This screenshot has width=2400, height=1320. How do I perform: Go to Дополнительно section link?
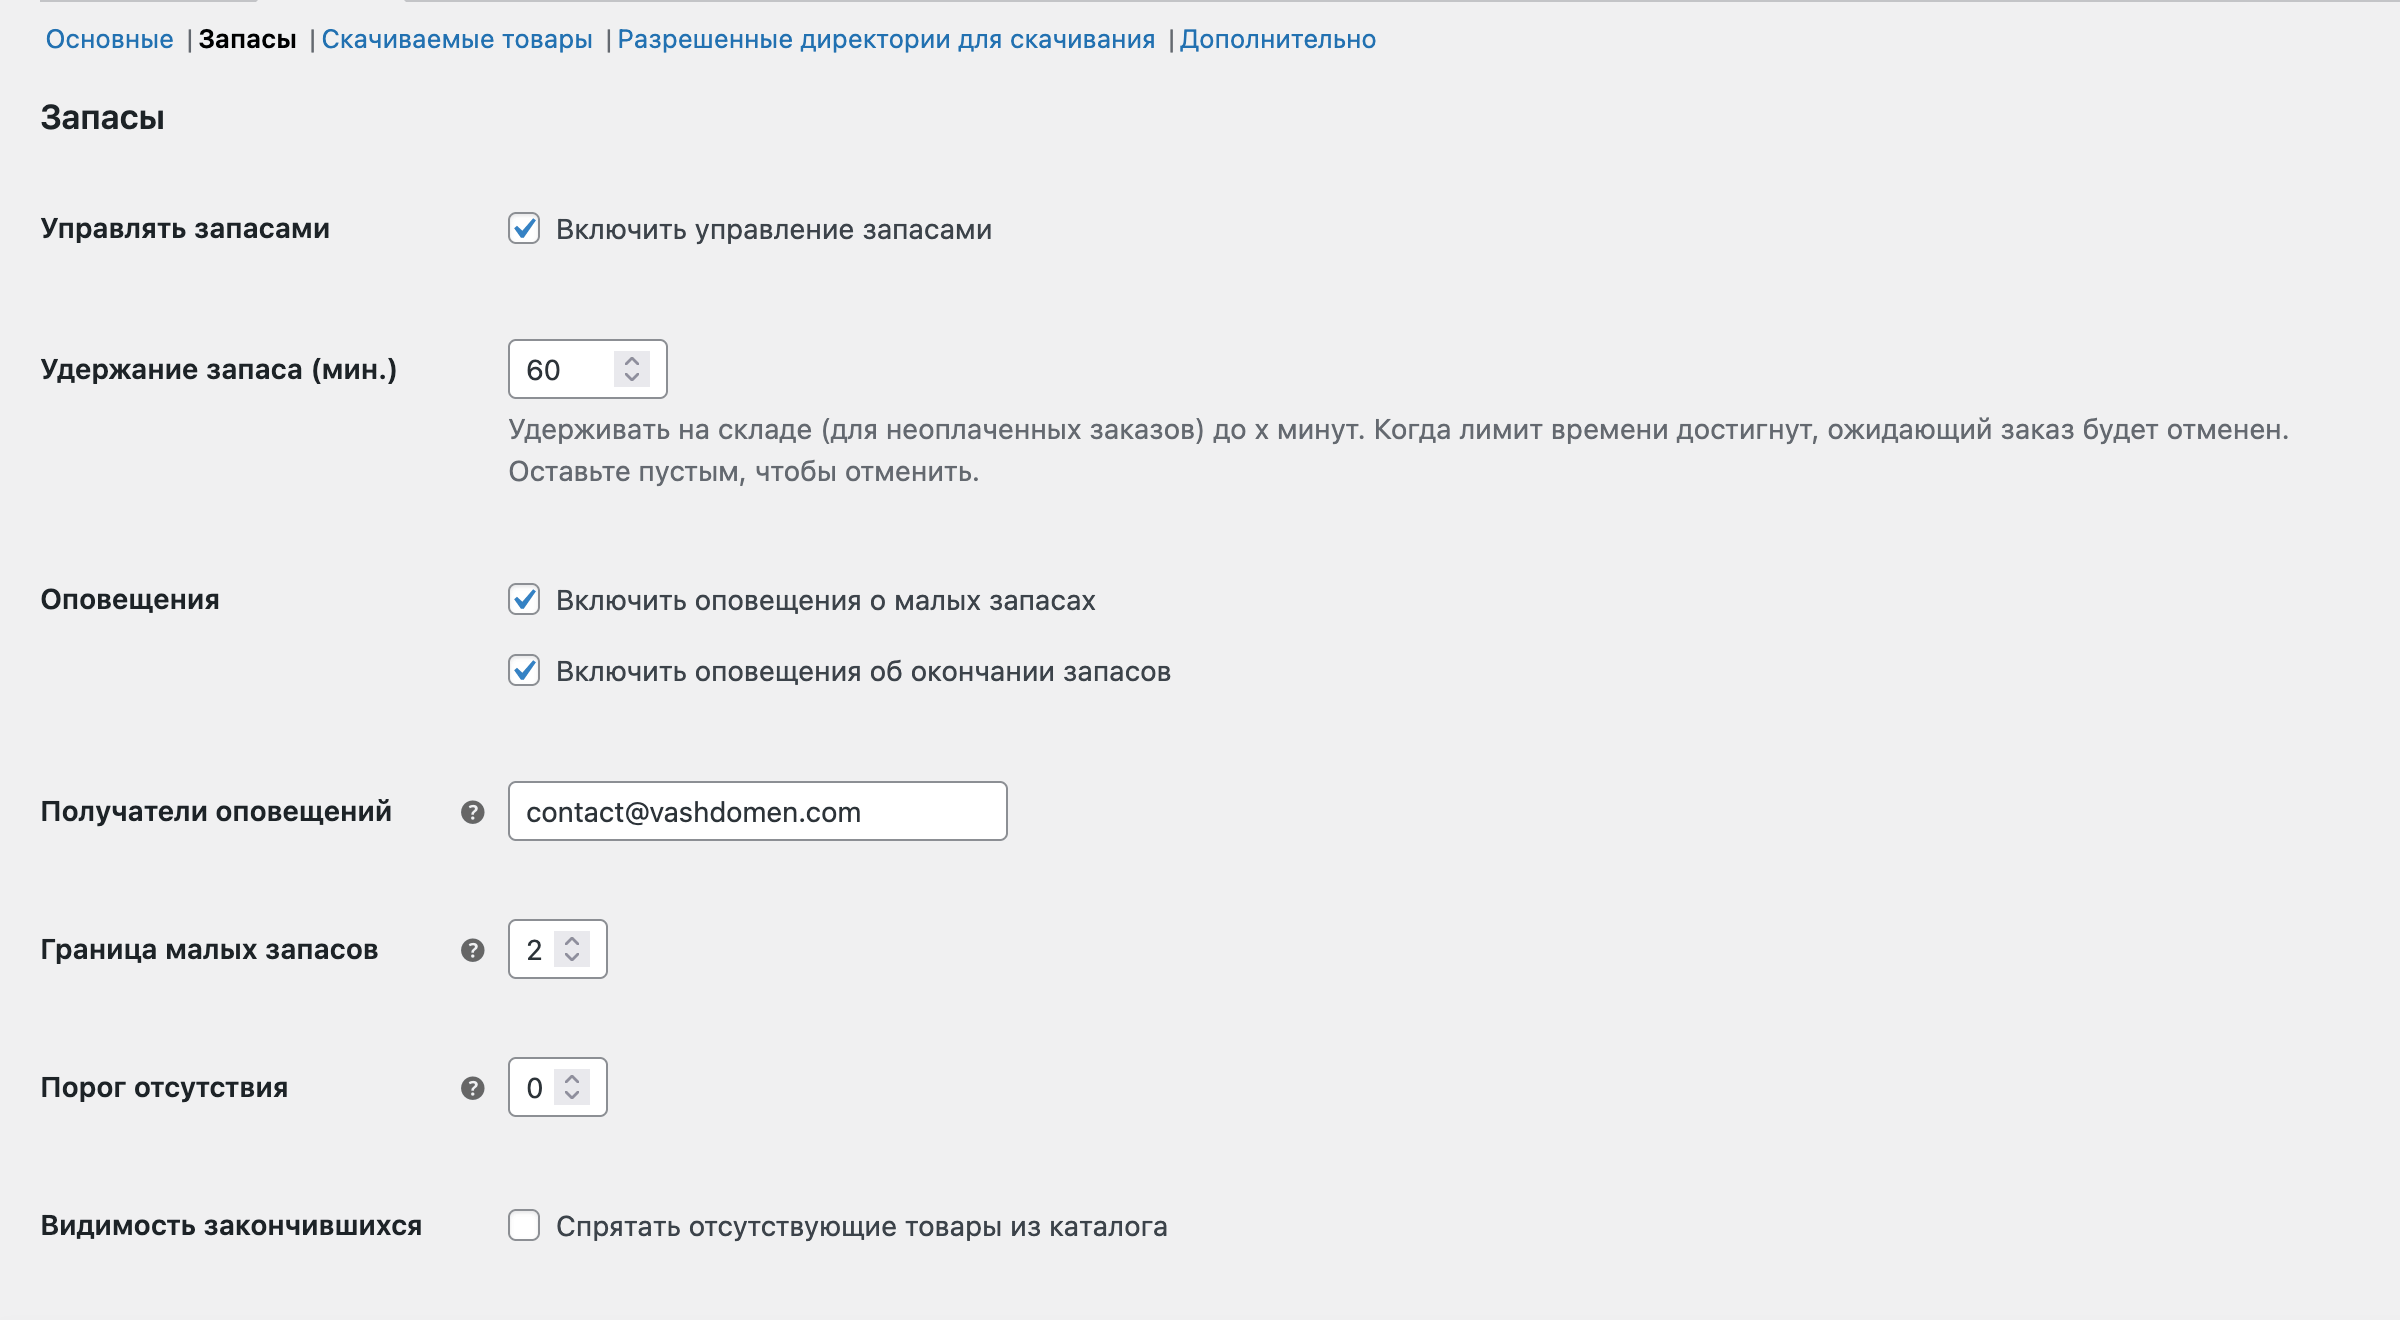click(x=1277, y=40)
